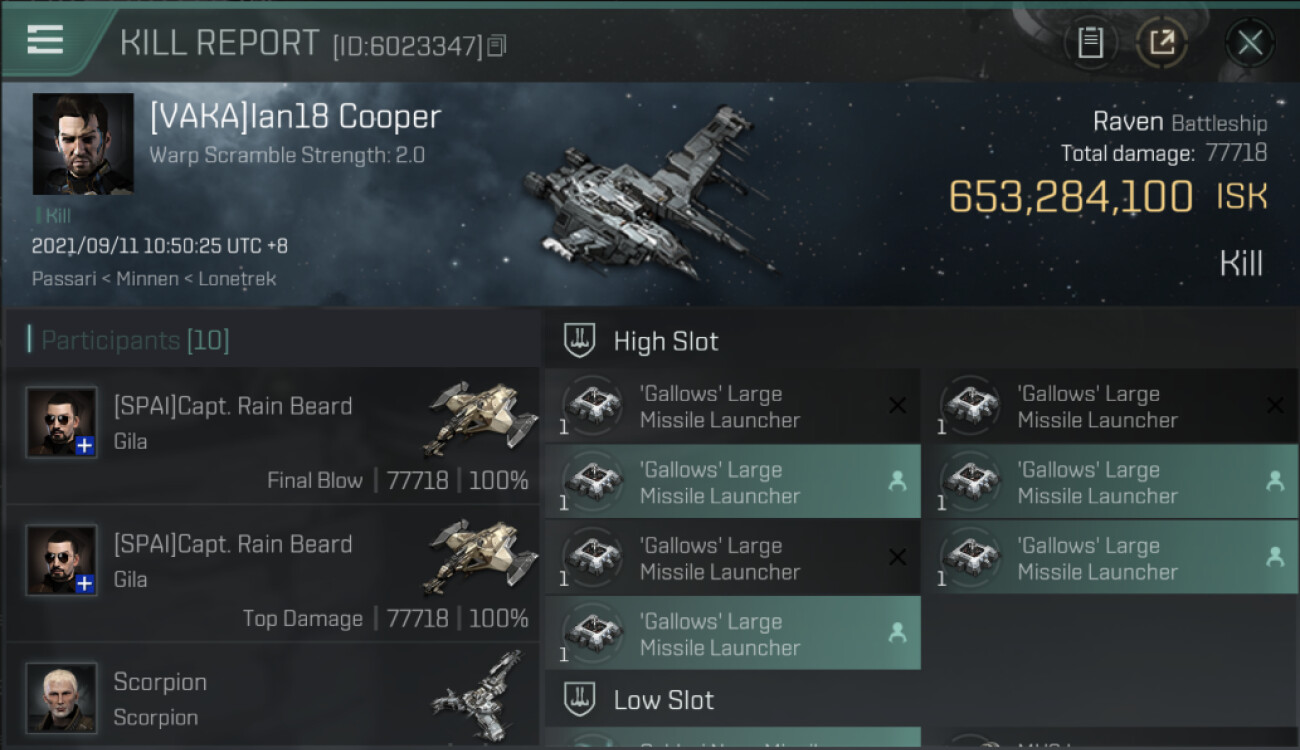
Task: Select dropped launcher in second row right
Action: click(x=1110, y=482)
